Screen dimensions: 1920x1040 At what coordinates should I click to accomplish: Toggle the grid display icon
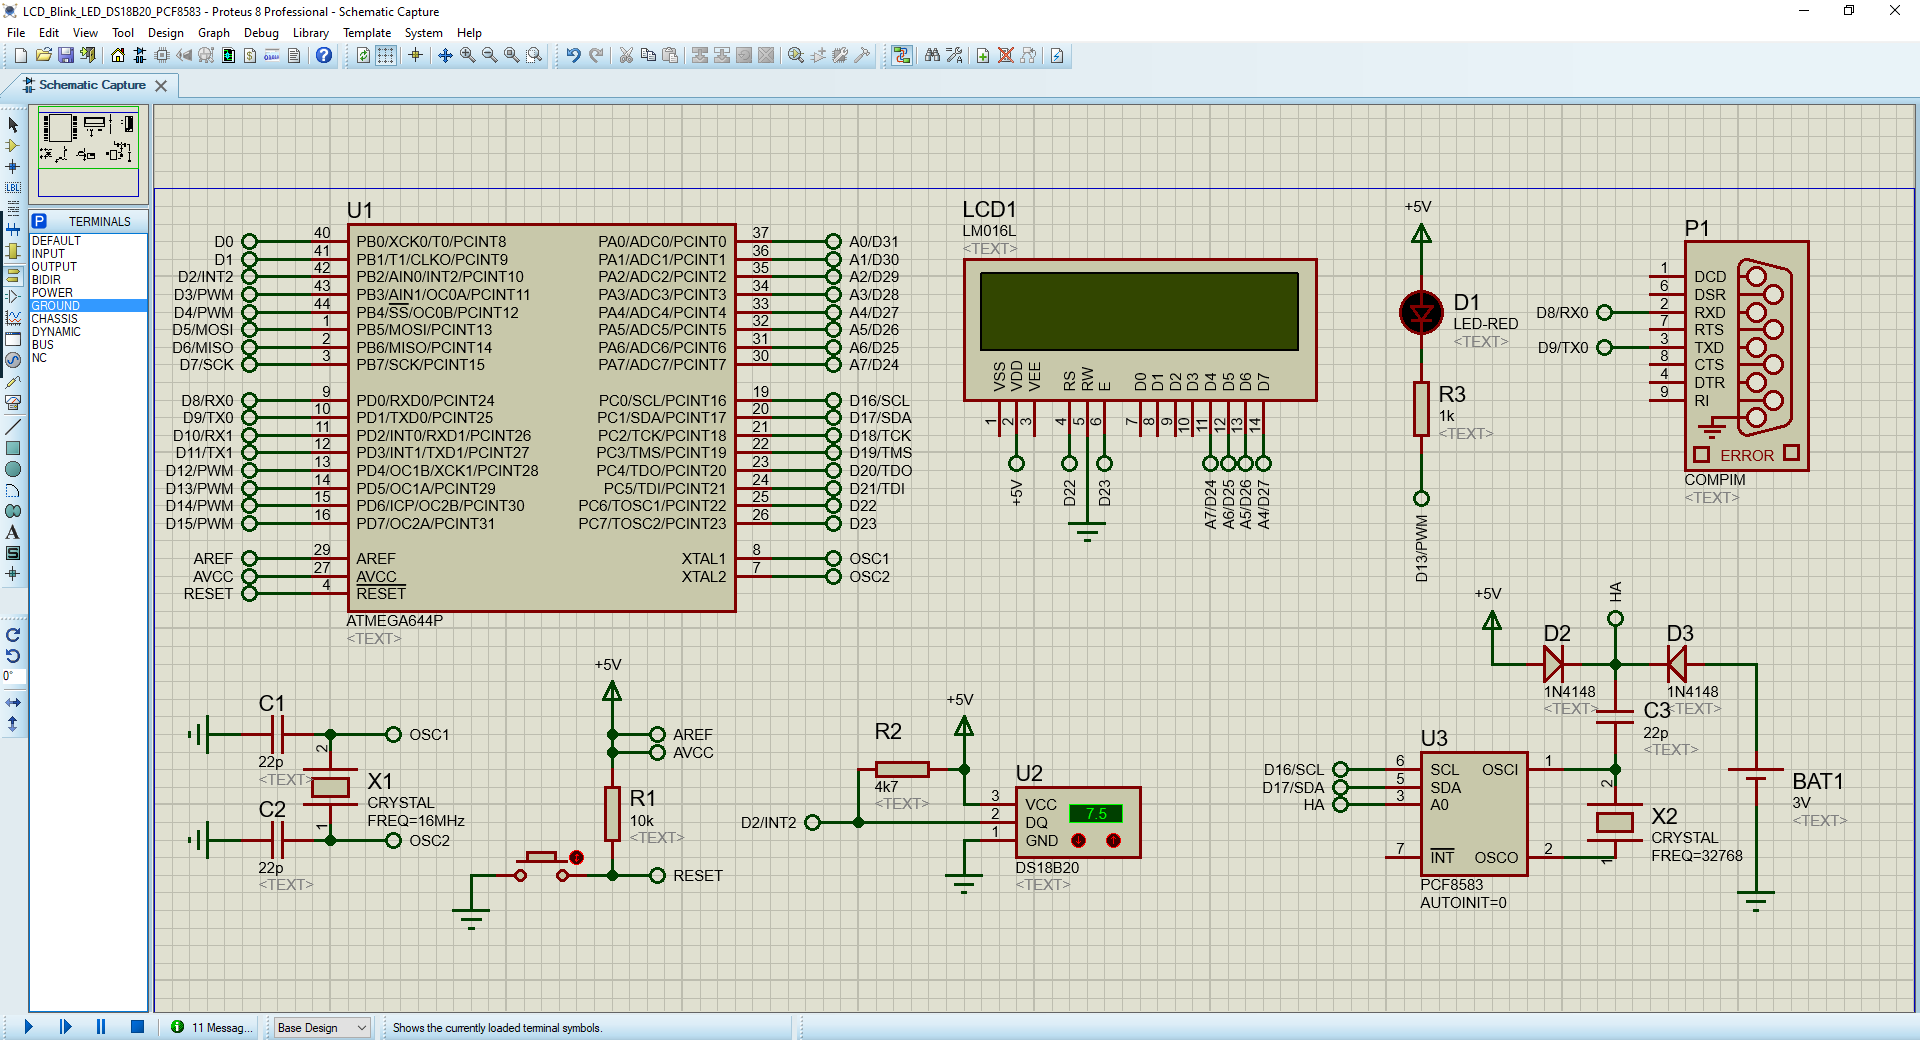(x=385, y=55)
